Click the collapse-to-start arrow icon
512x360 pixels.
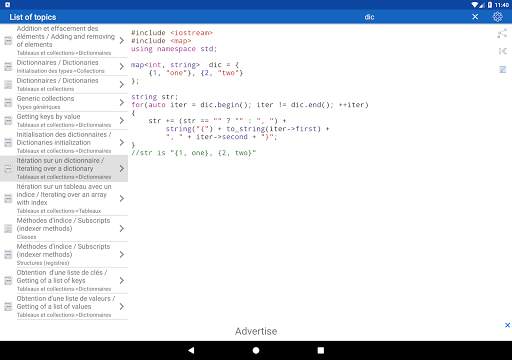(502, 51)
